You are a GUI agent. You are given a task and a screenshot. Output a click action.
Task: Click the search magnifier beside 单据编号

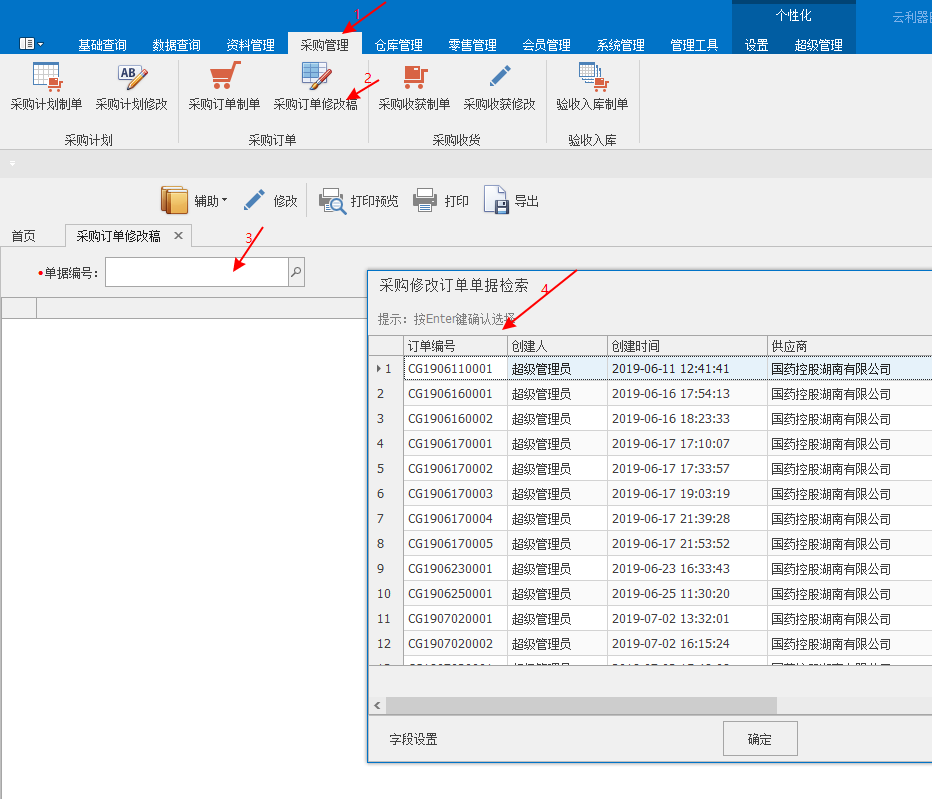click(296, 272)
